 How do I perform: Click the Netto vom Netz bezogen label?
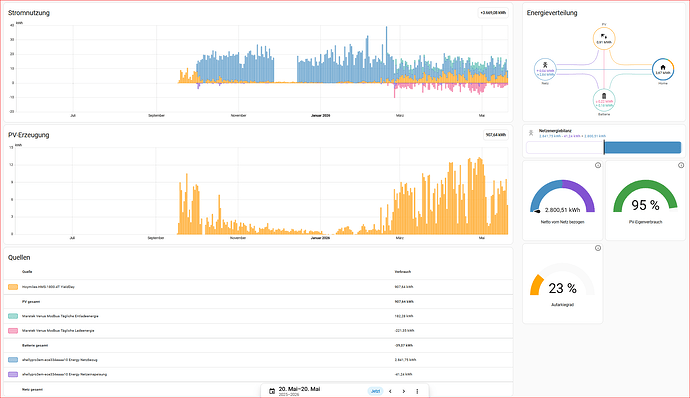coord(562,222)
